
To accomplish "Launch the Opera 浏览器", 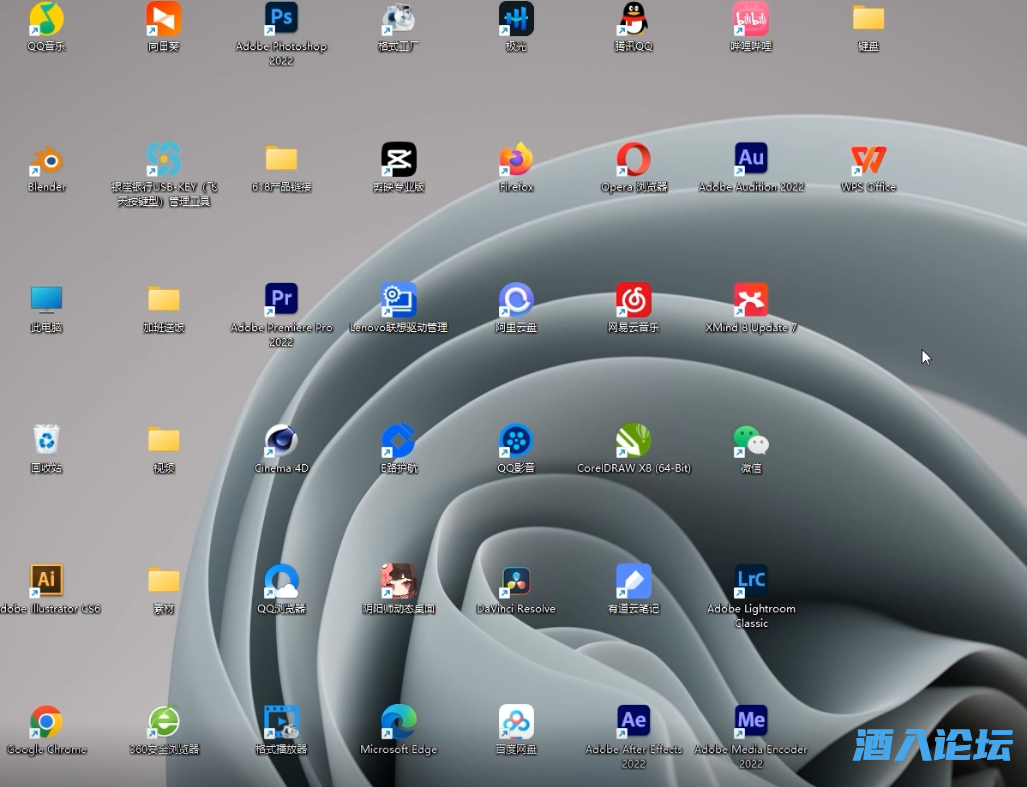I will [x=633, y=158].
